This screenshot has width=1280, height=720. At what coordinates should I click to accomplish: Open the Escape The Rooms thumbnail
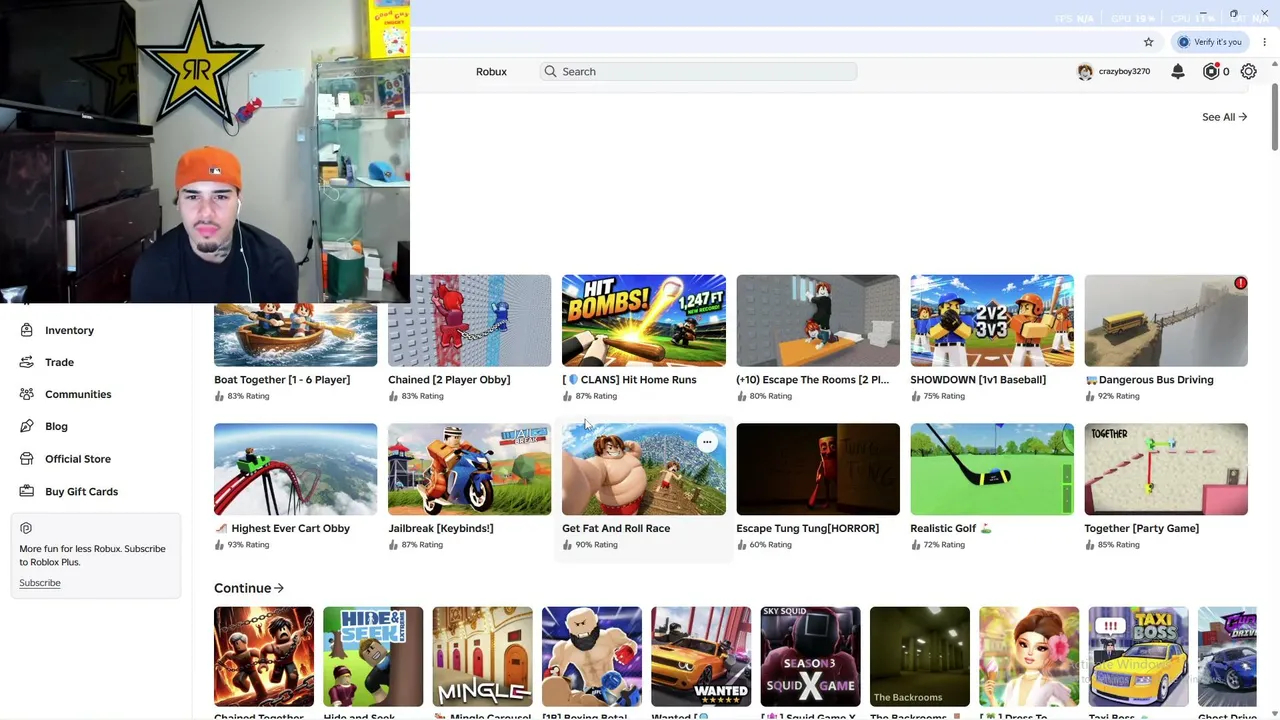click(x=818, y=321)
